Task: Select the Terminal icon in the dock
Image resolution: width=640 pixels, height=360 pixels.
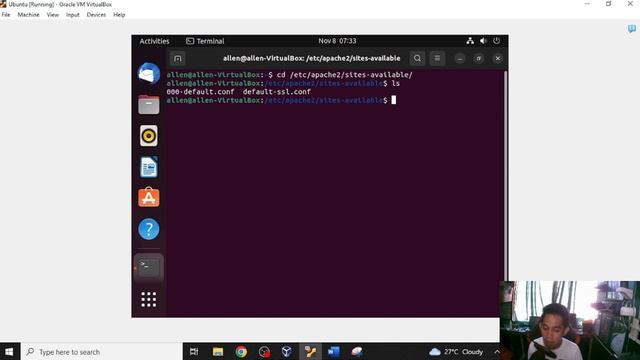Action: click(x=149, y=267)
